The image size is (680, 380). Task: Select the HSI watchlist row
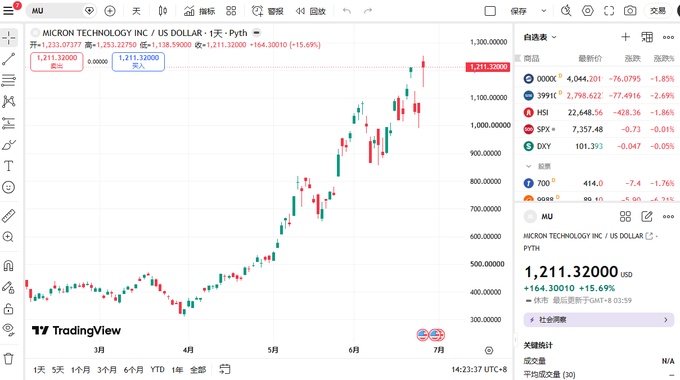click(x=598, y=112)
